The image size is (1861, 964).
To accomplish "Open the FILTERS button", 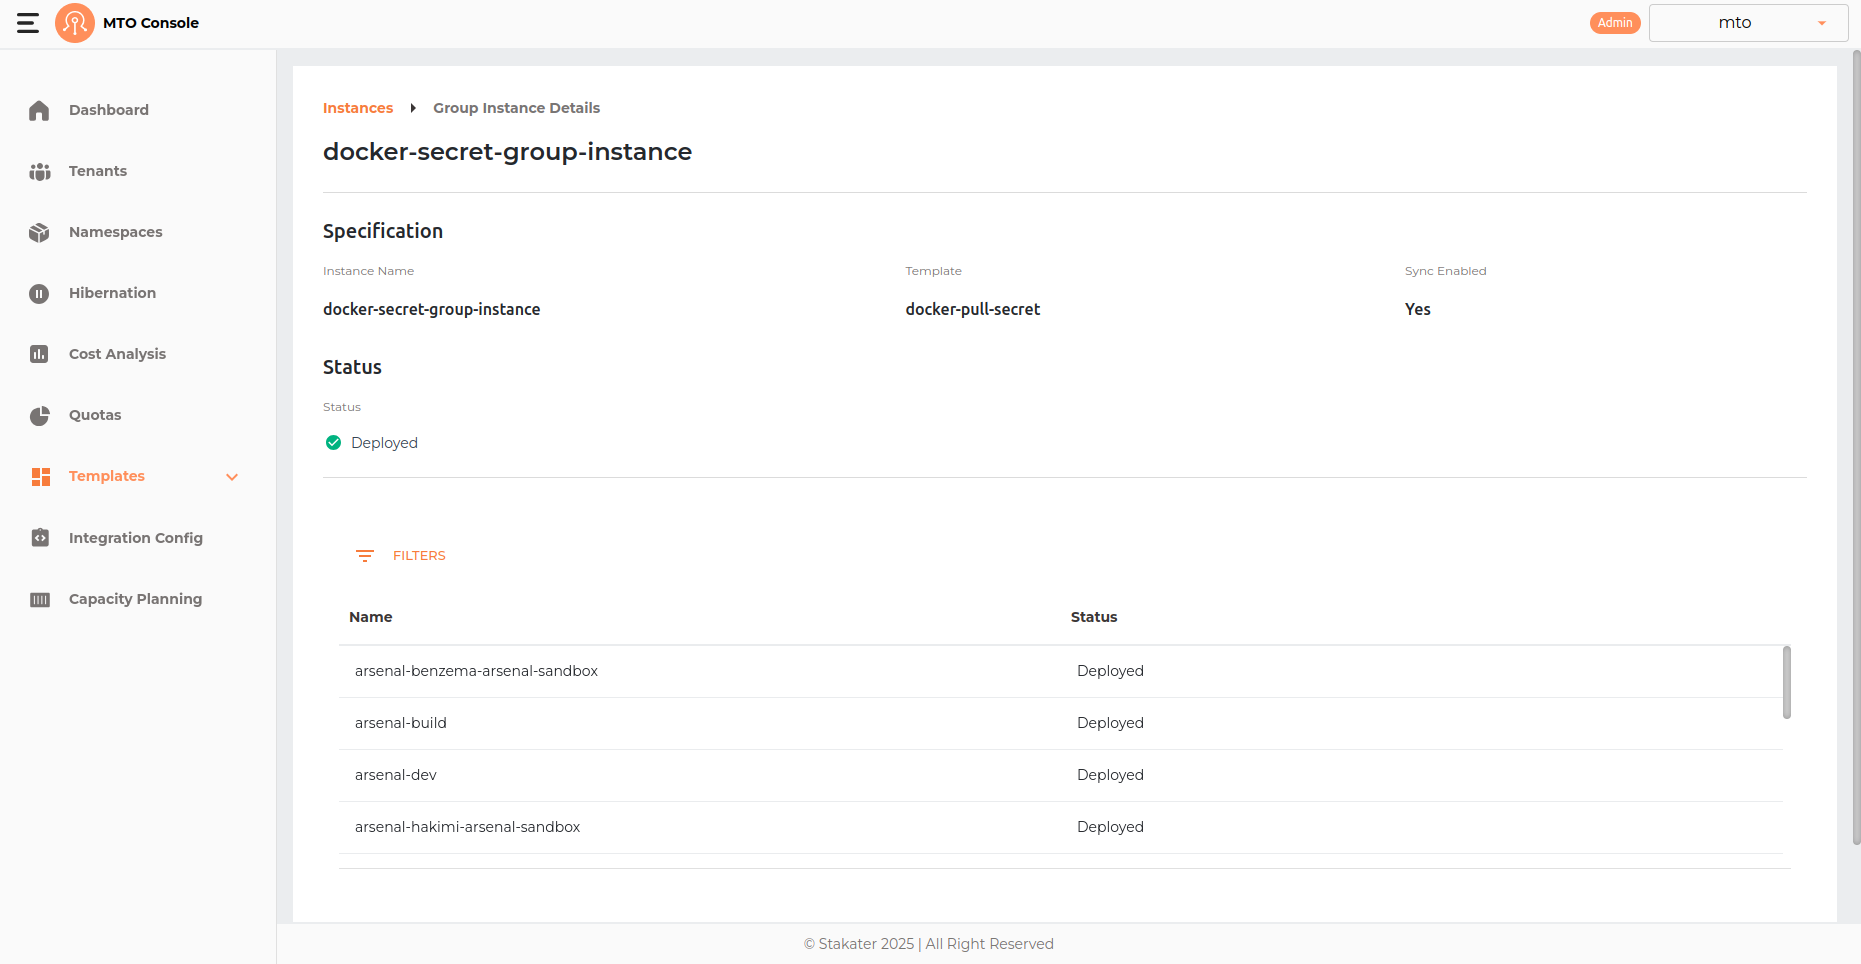I will pos(401,556).
